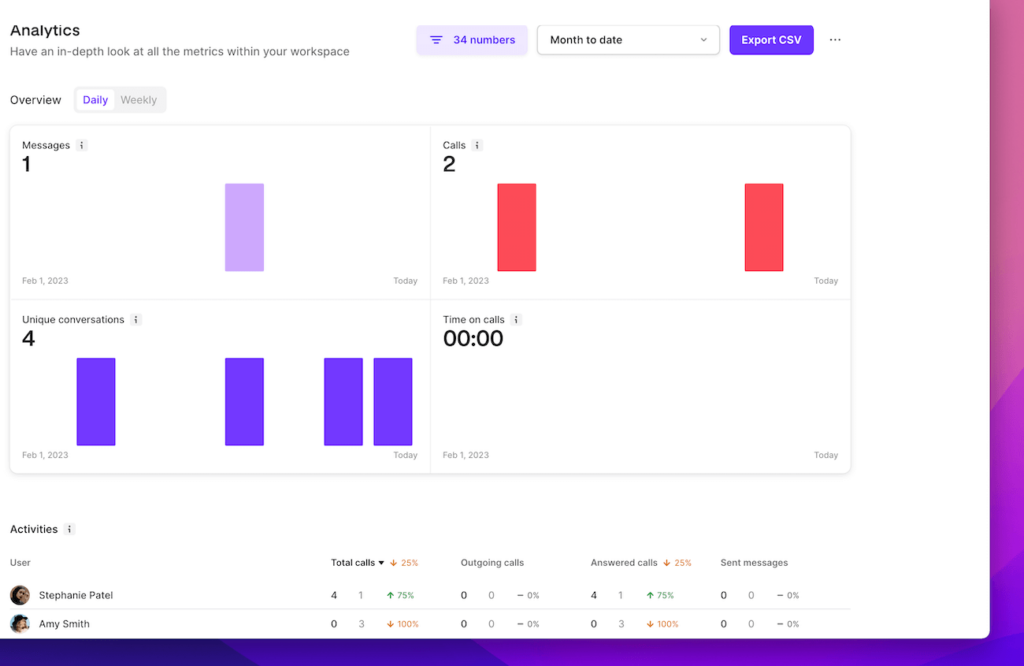Click the Sent messages column header

click(x=754, y=563)
